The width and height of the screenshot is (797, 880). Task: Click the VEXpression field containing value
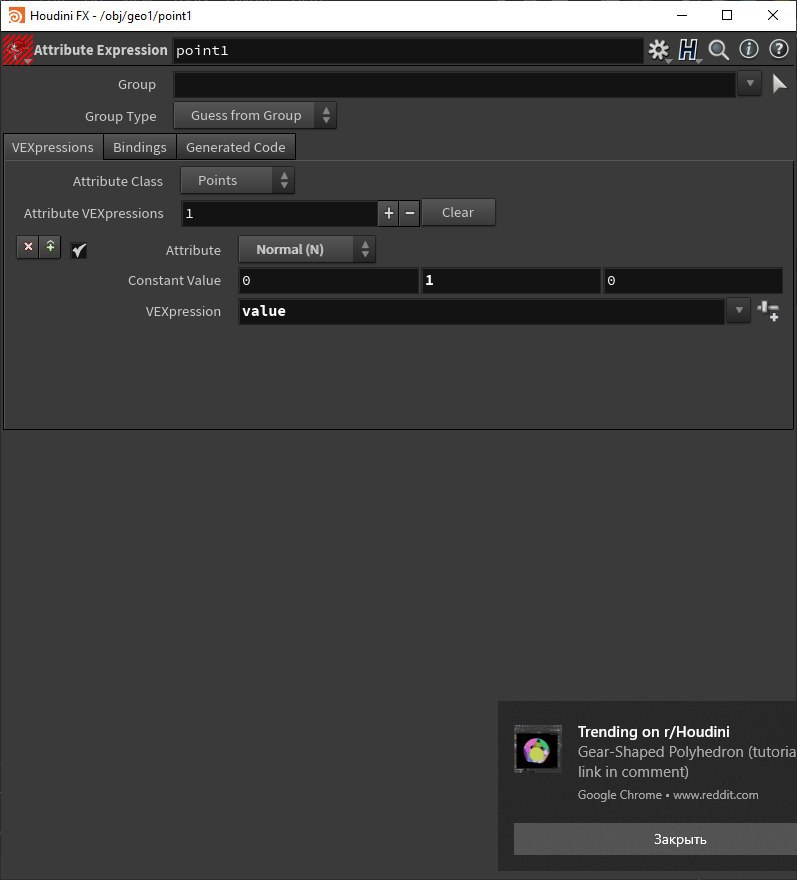[x=482, y=311]
